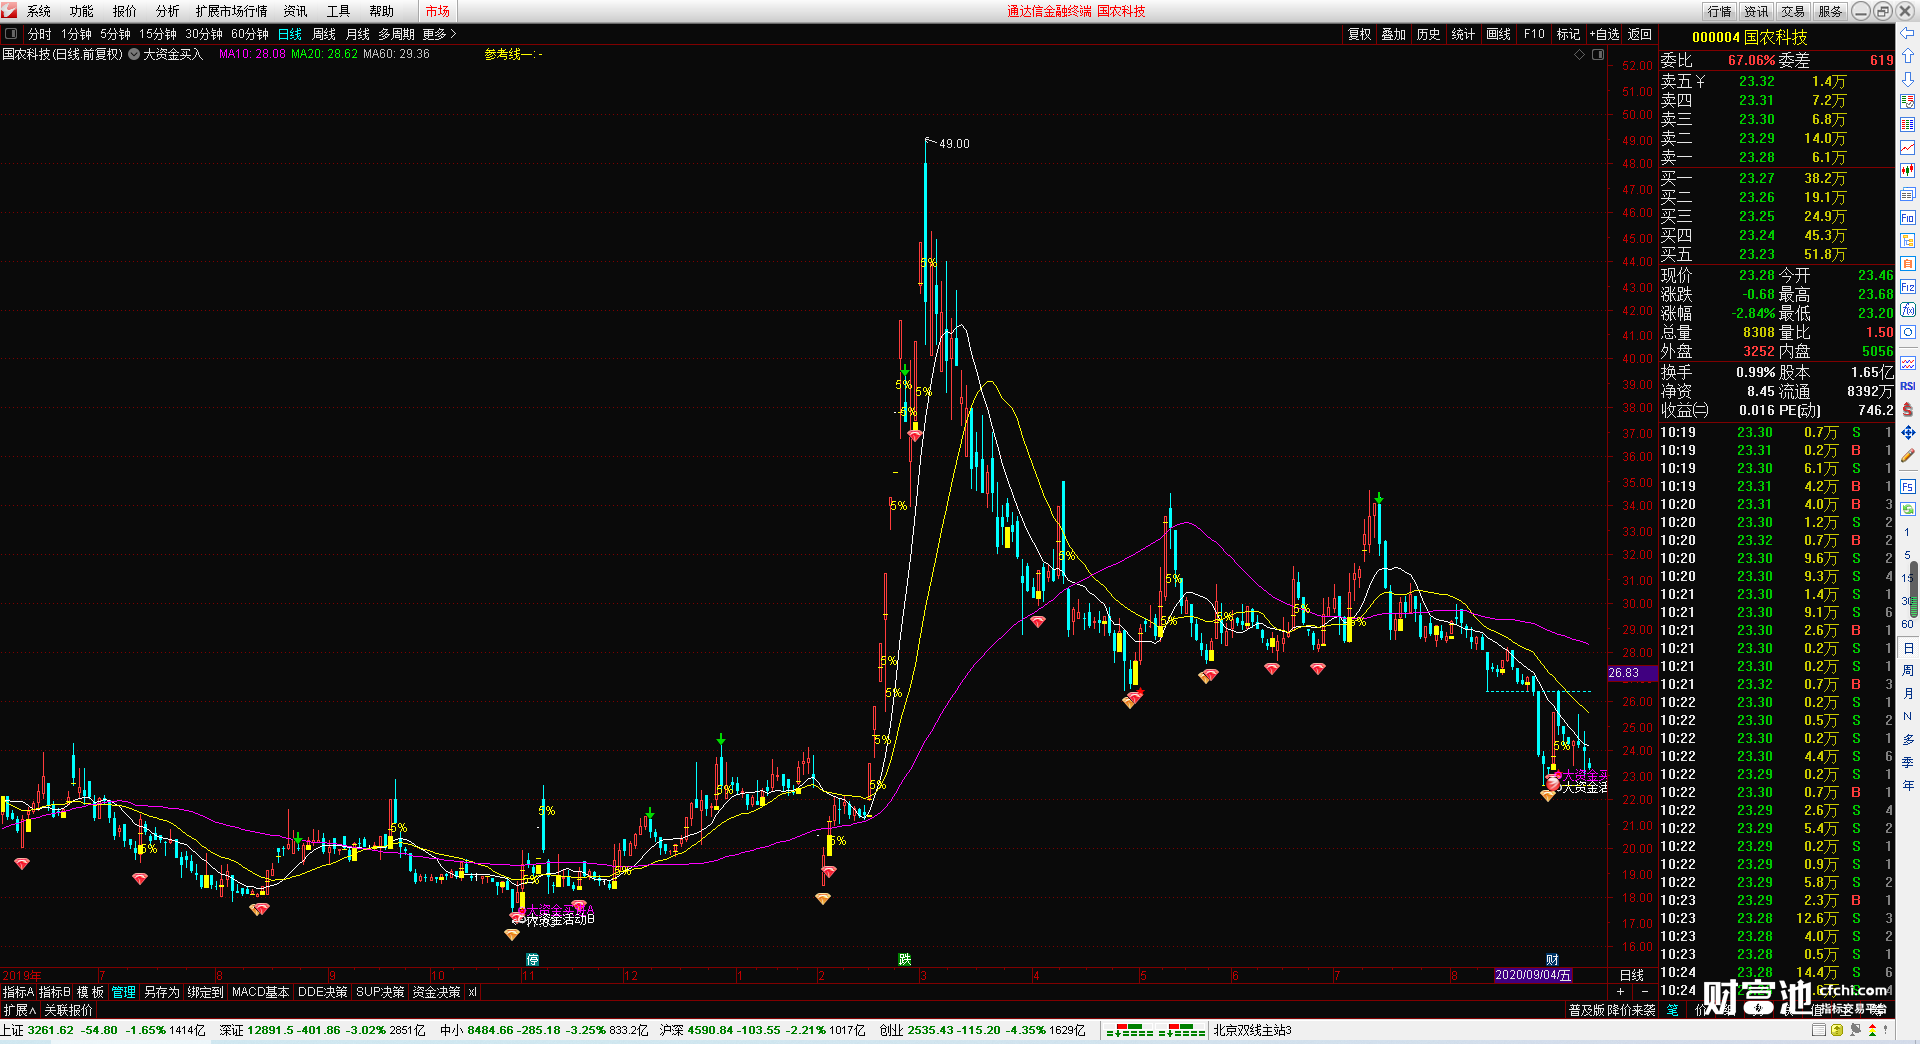Click the 26.83 price marker on axis
This screenshot has height=1044, width=1920.
[x=1624, y=673]
